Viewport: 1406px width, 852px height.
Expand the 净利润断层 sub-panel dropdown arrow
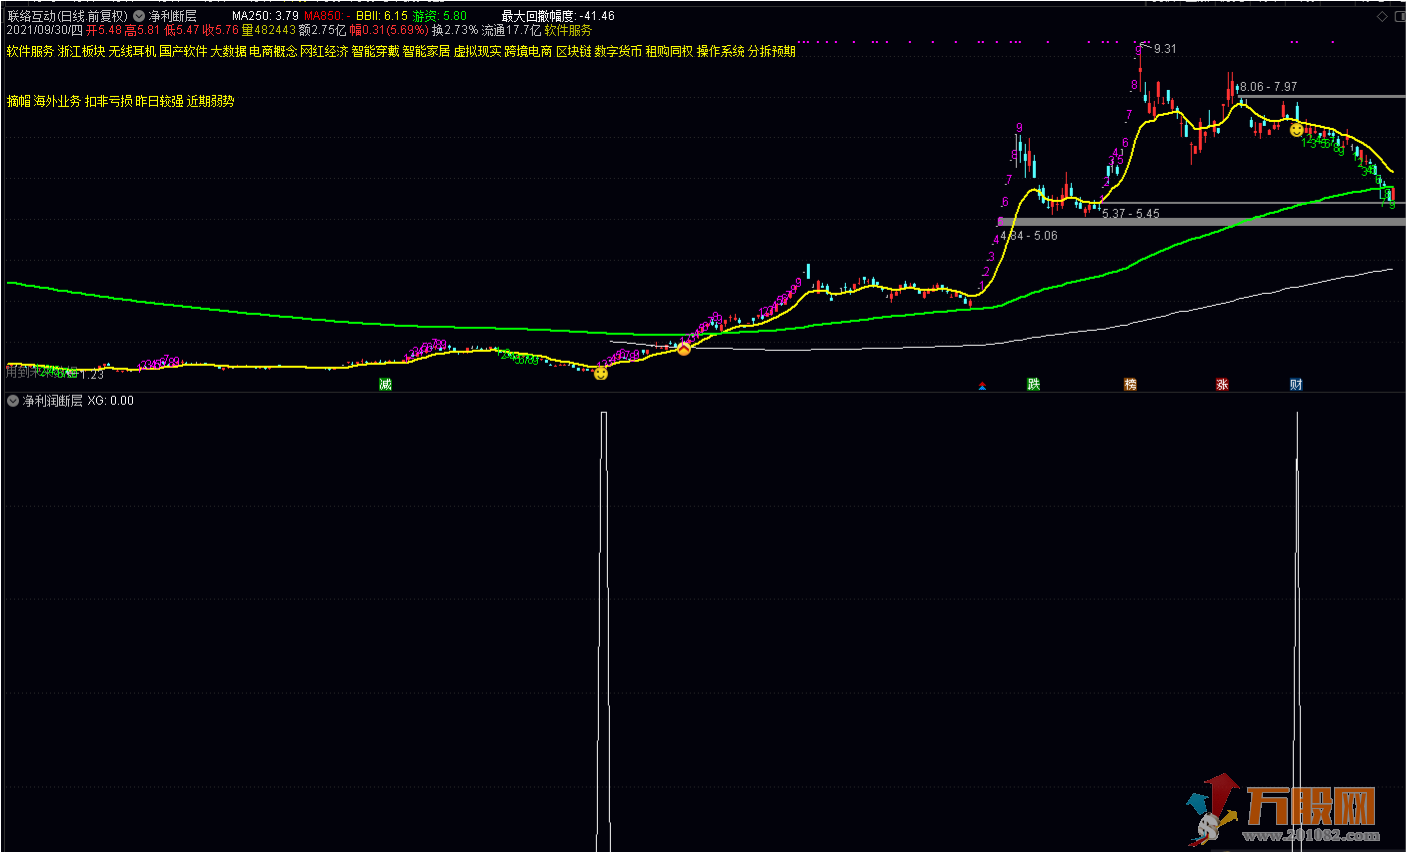click(13, 401)
